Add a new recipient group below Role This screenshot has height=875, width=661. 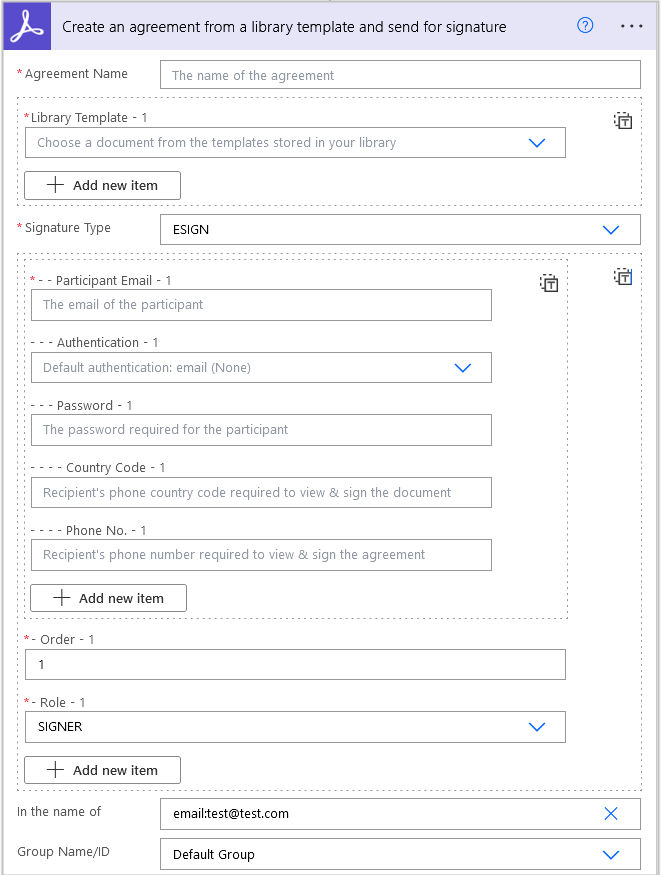click(101, 770)
